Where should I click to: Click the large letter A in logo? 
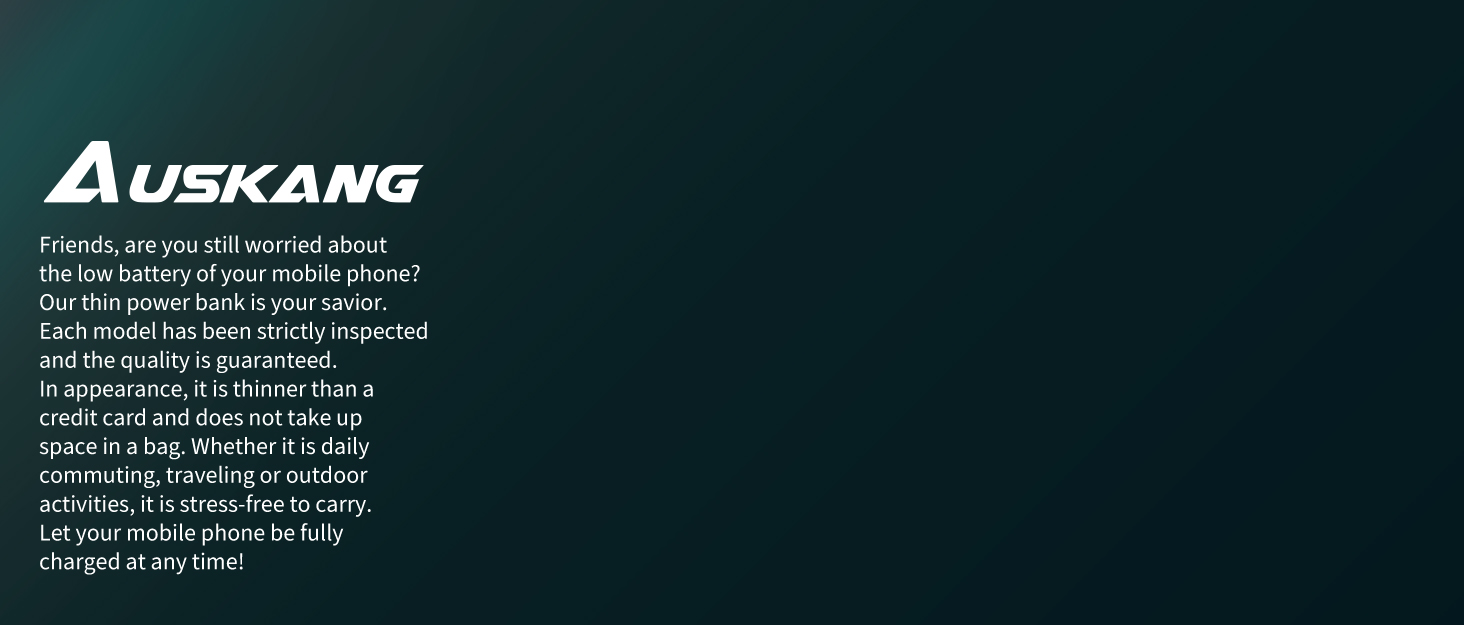tap(83, 172)
